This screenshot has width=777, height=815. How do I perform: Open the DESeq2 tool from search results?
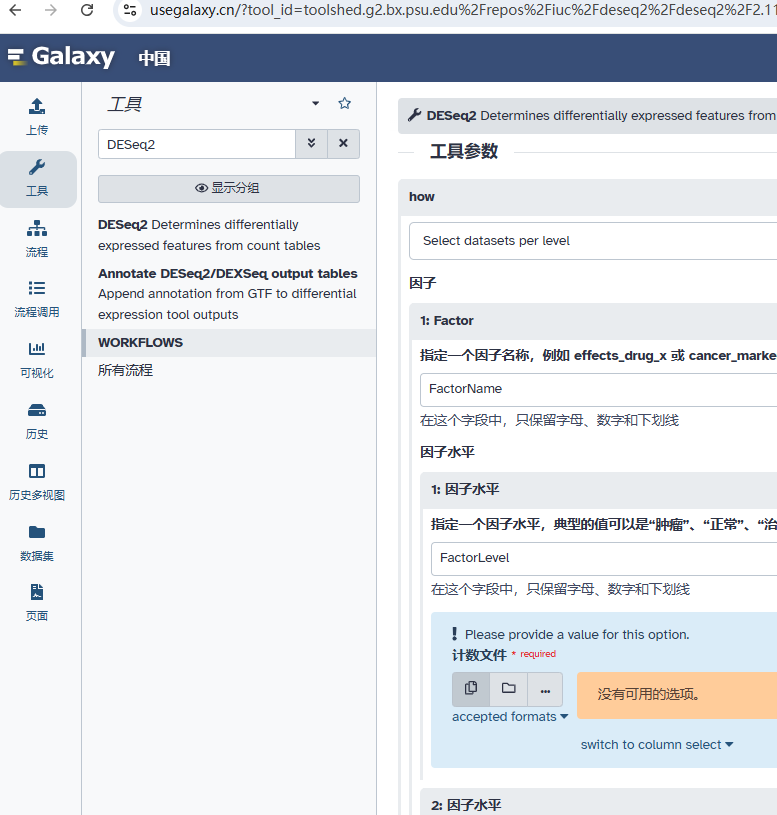point(209,235)
